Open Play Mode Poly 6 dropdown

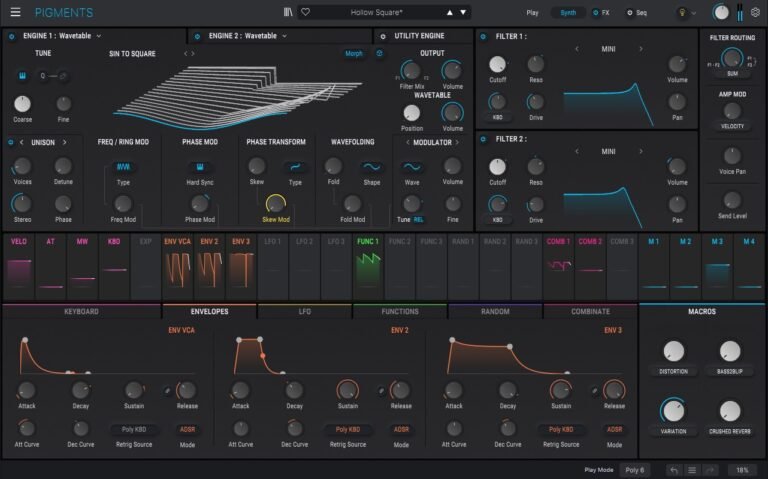coord(635,469)
